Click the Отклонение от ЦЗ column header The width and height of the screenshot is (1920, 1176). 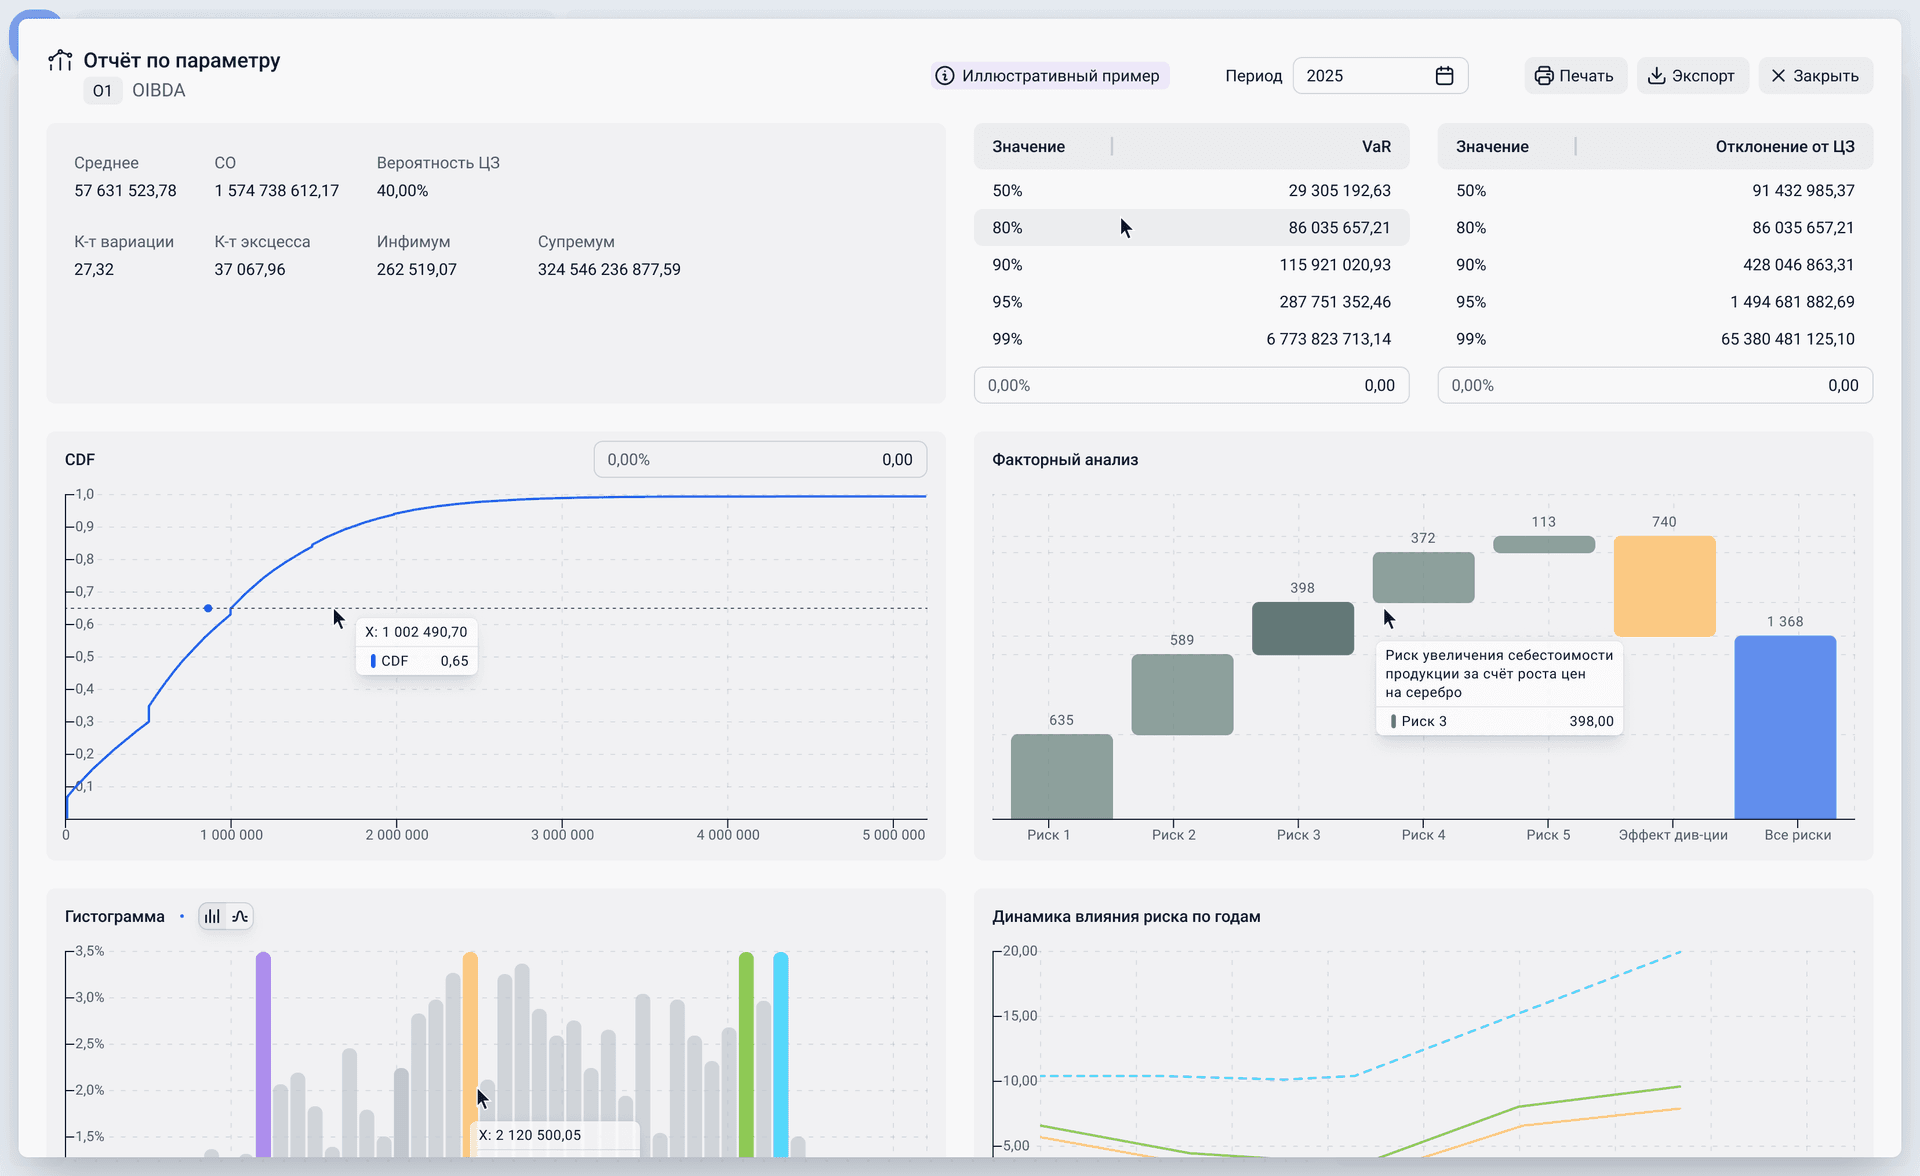[x=1784, y=147]
